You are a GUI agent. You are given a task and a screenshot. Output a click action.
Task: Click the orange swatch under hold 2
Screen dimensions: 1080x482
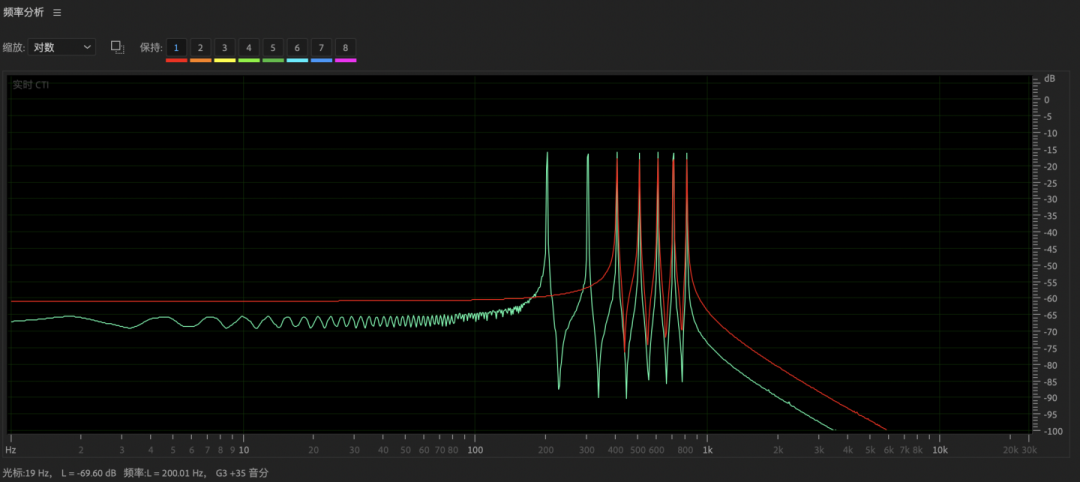[200, 61]
